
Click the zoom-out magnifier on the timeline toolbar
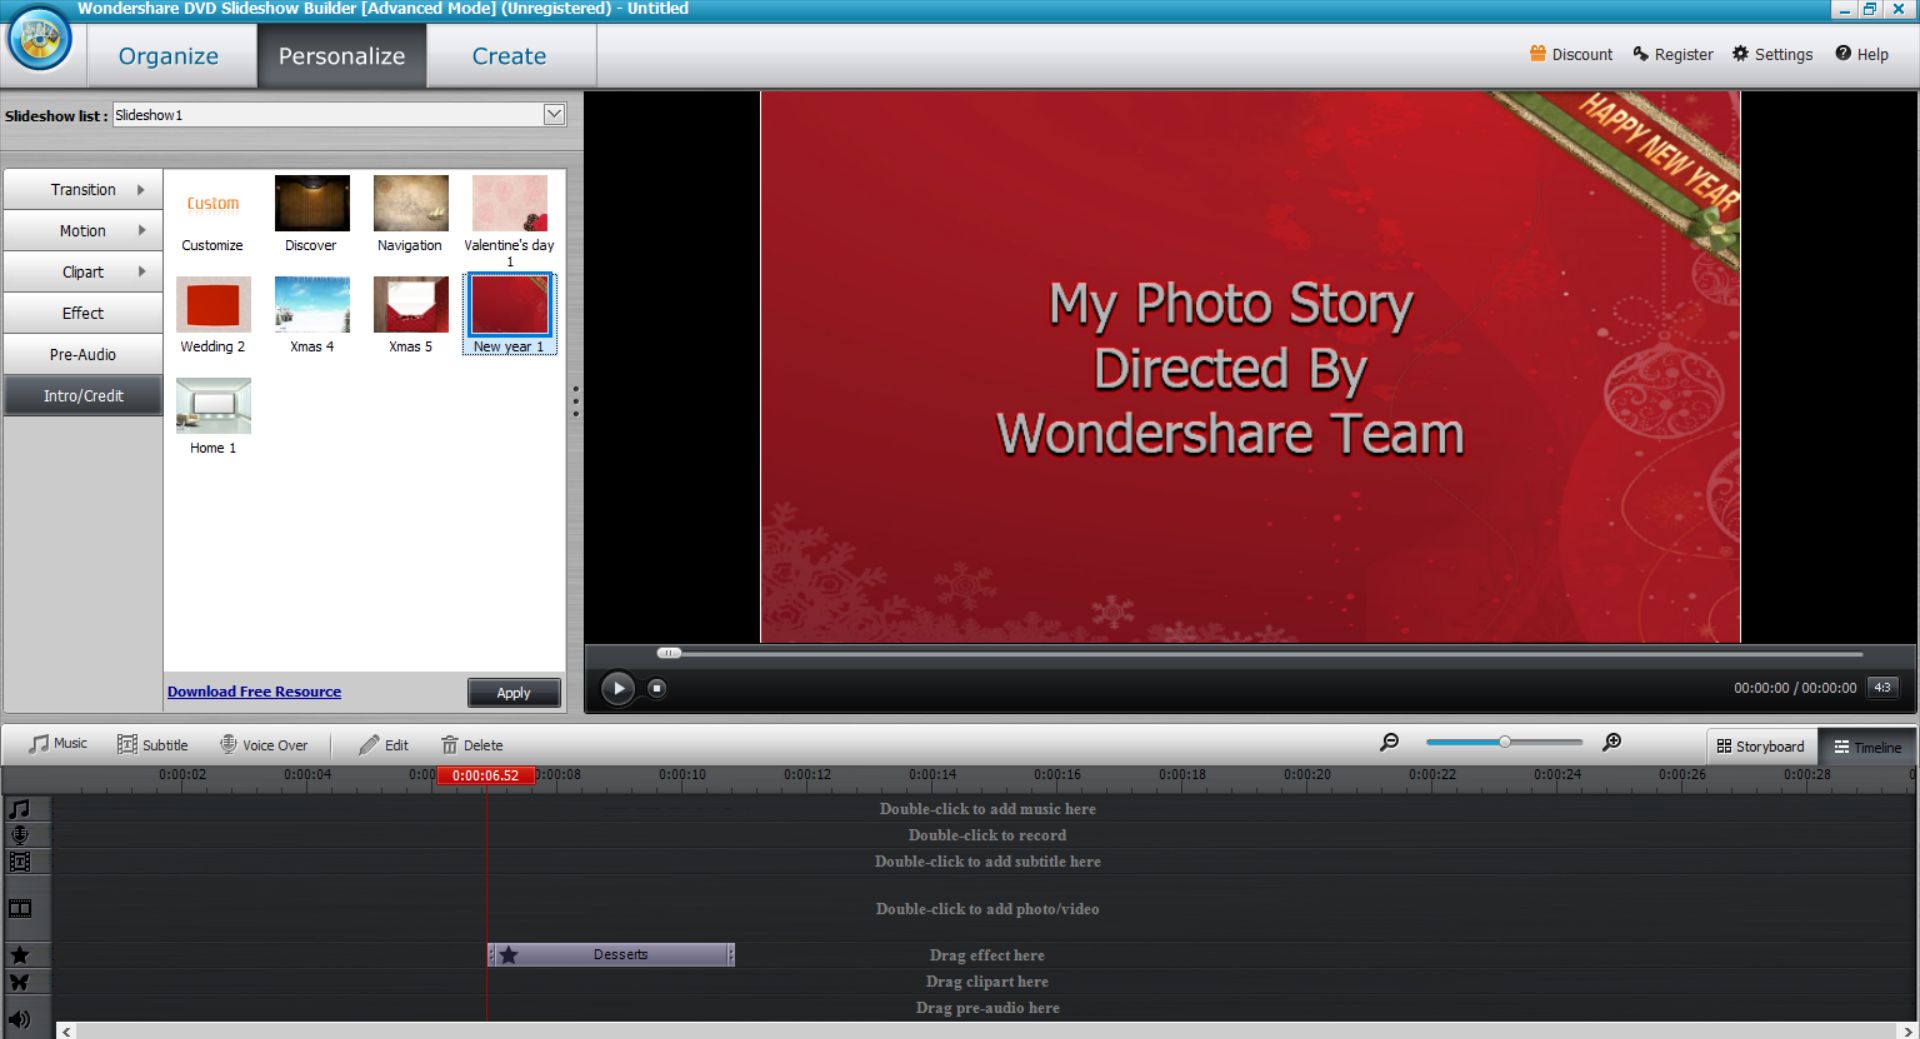click(1391, 742)
